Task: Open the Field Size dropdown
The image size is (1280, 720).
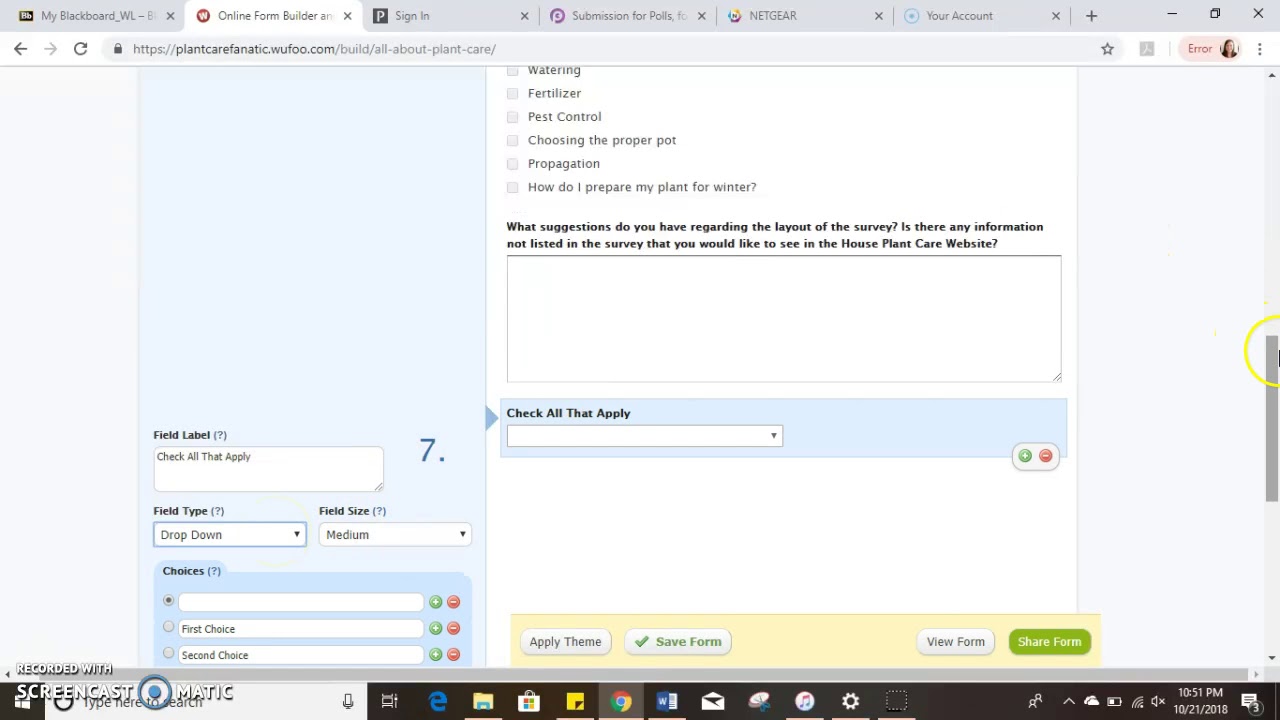Action: 395,535
